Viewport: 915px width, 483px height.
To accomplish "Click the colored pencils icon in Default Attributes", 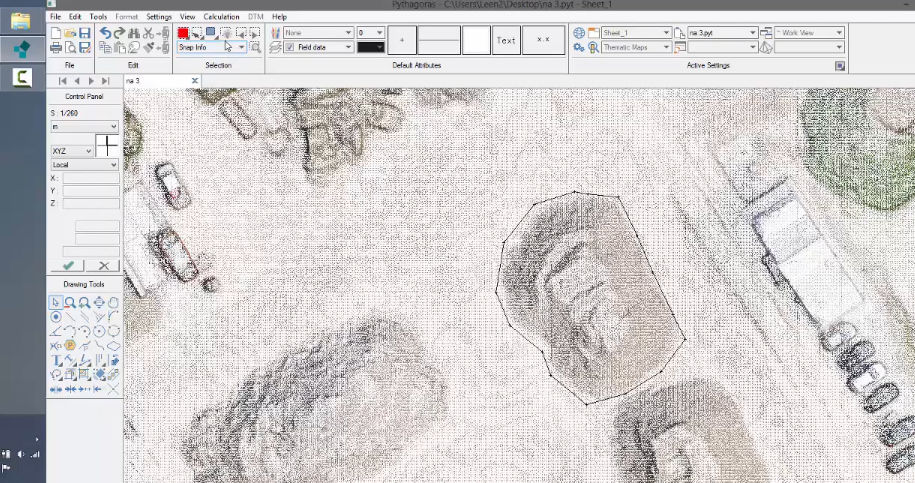I will [x=275, y=33].
